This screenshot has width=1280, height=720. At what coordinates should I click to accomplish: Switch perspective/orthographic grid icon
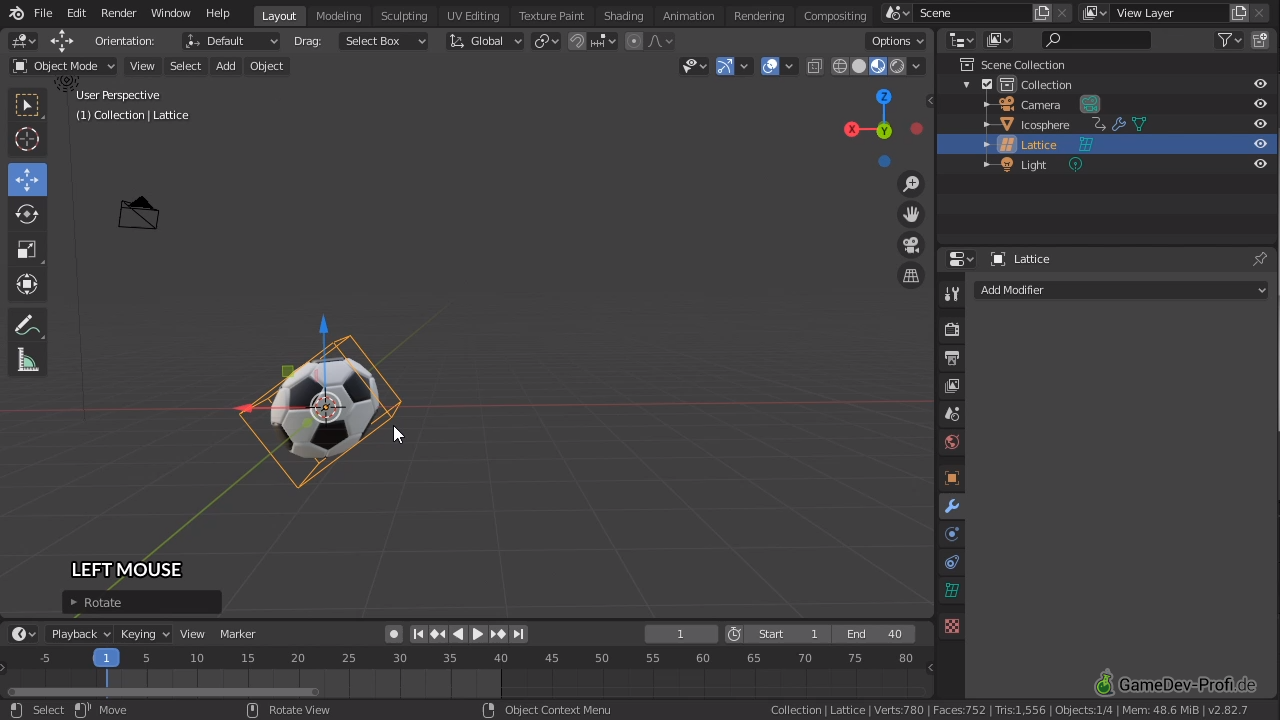911,276
